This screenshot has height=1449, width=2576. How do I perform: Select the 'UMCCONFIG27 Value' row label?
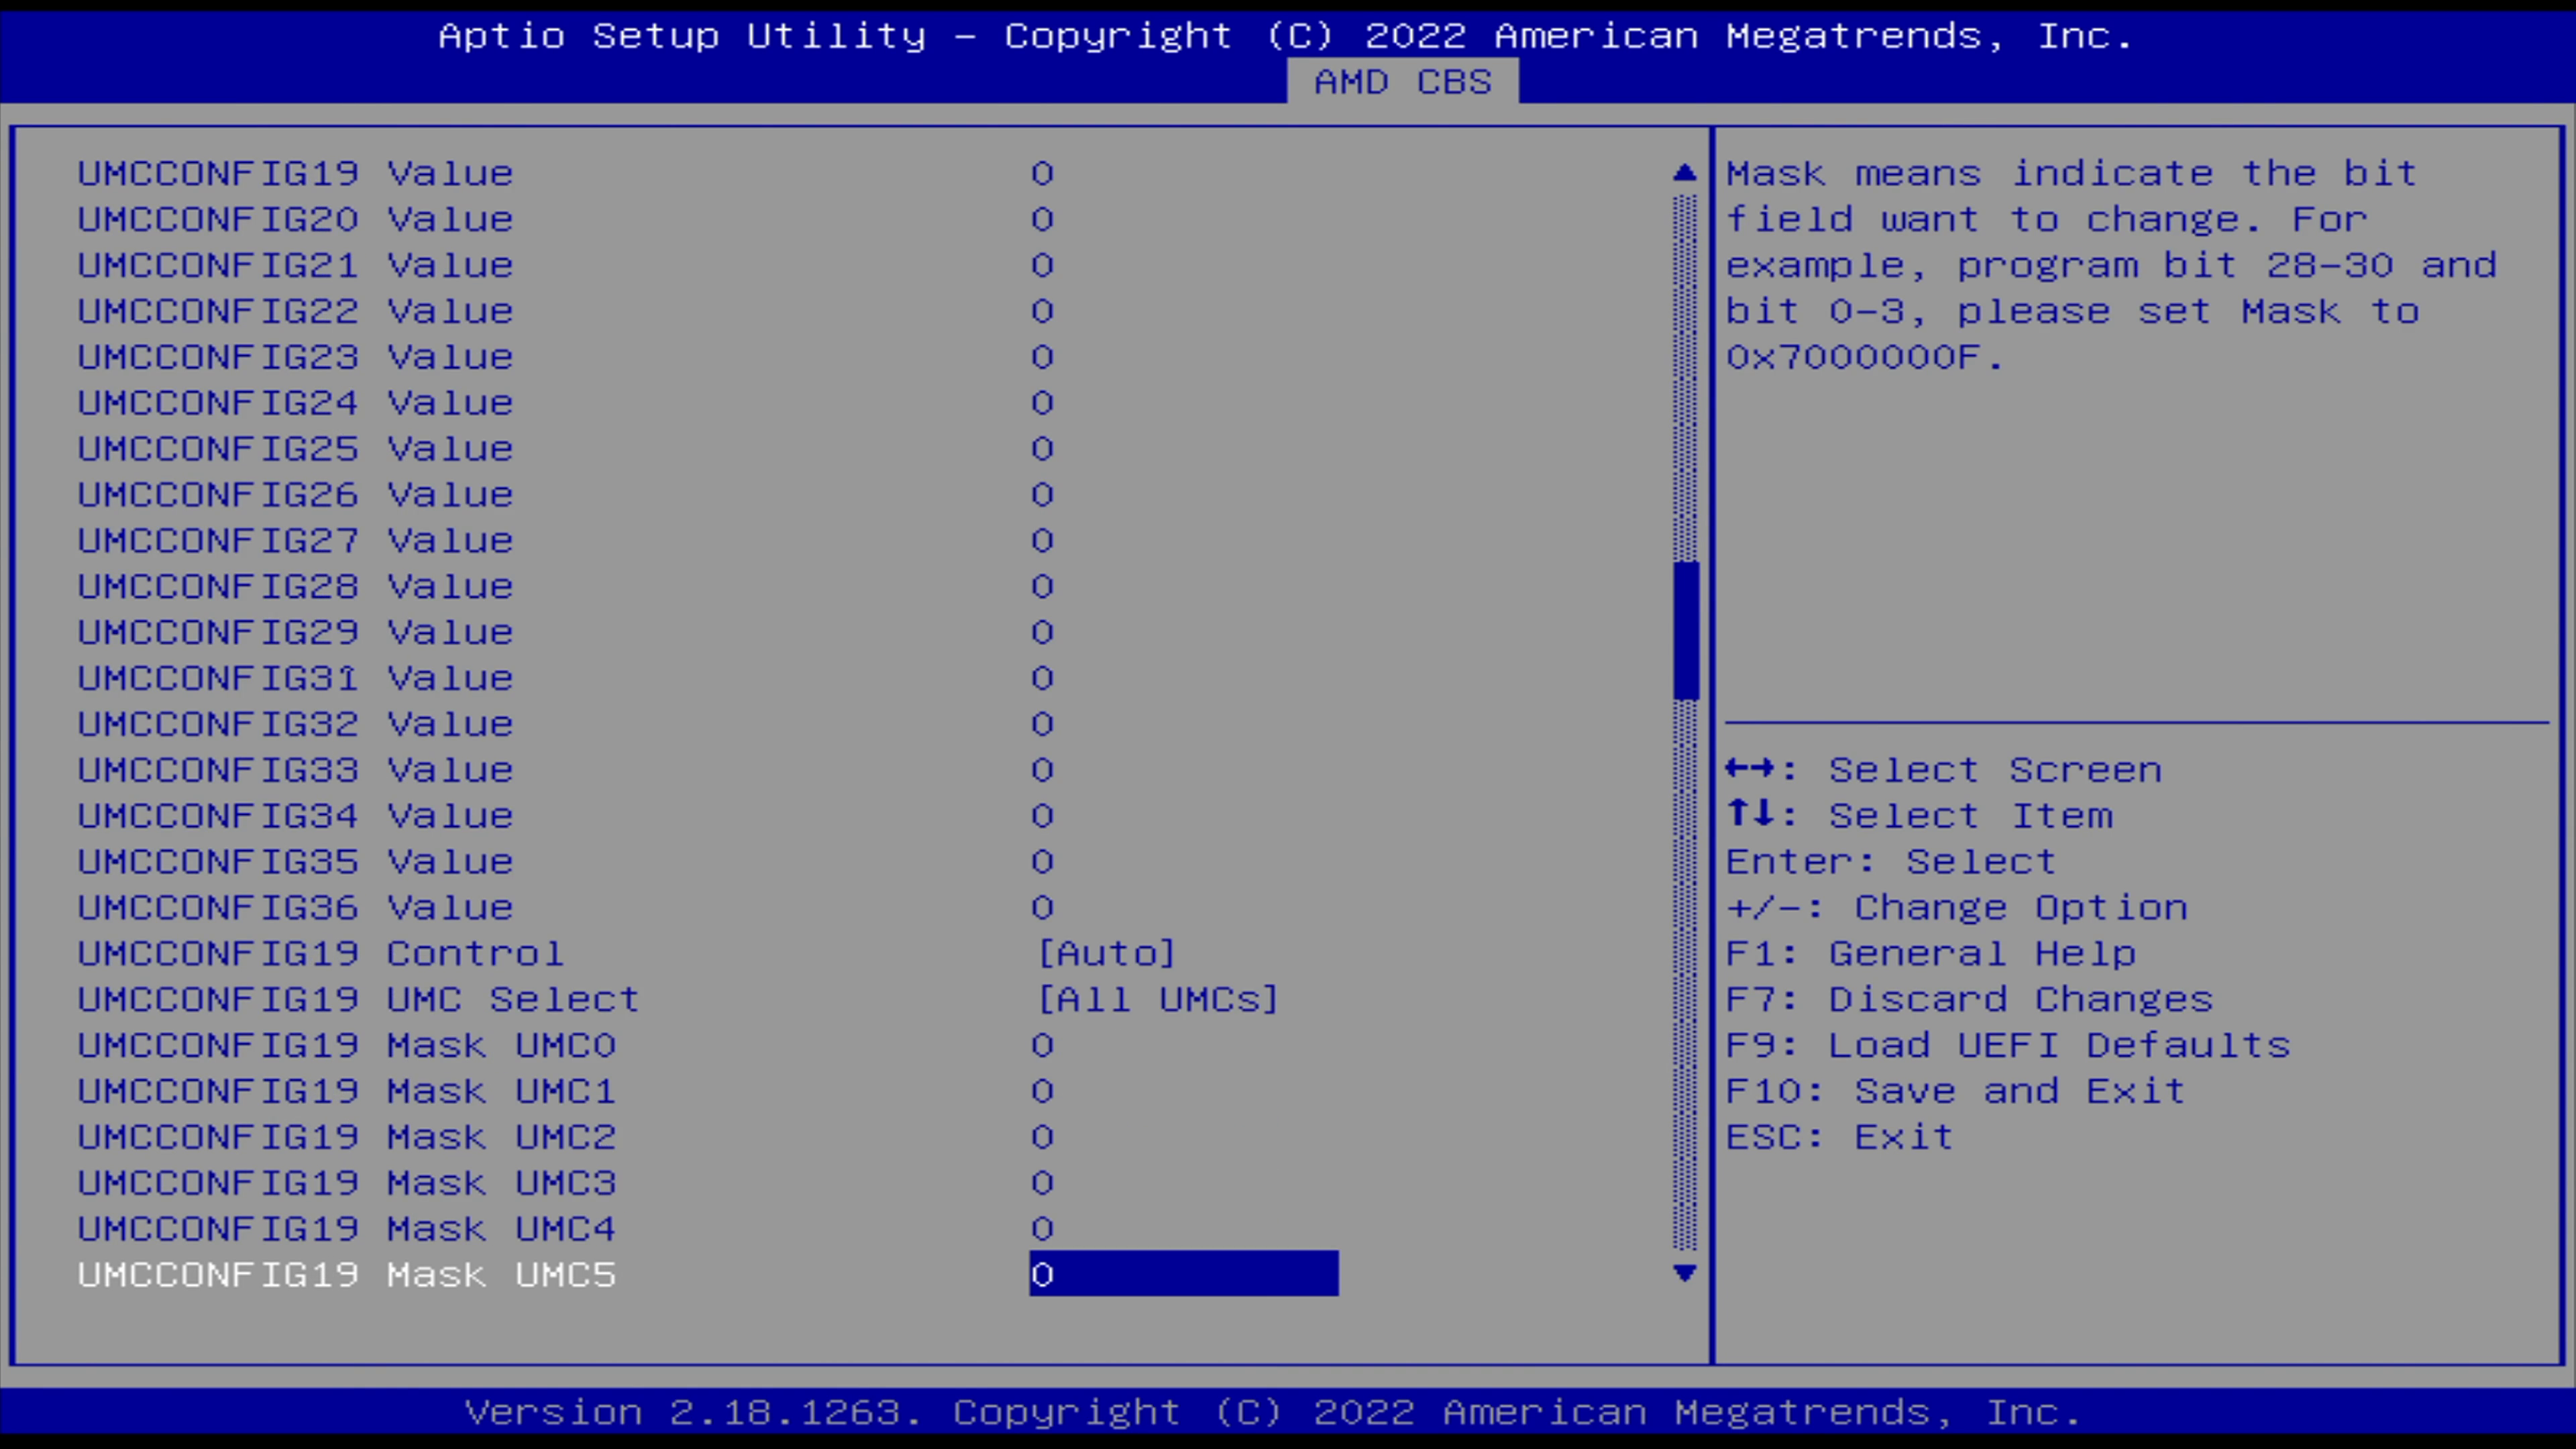tap(296, 541)
